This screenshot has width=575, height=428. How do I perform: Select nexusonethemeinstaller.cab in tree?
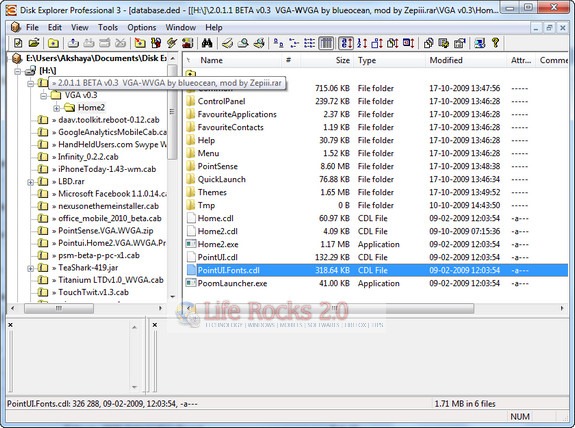point(109,206)
